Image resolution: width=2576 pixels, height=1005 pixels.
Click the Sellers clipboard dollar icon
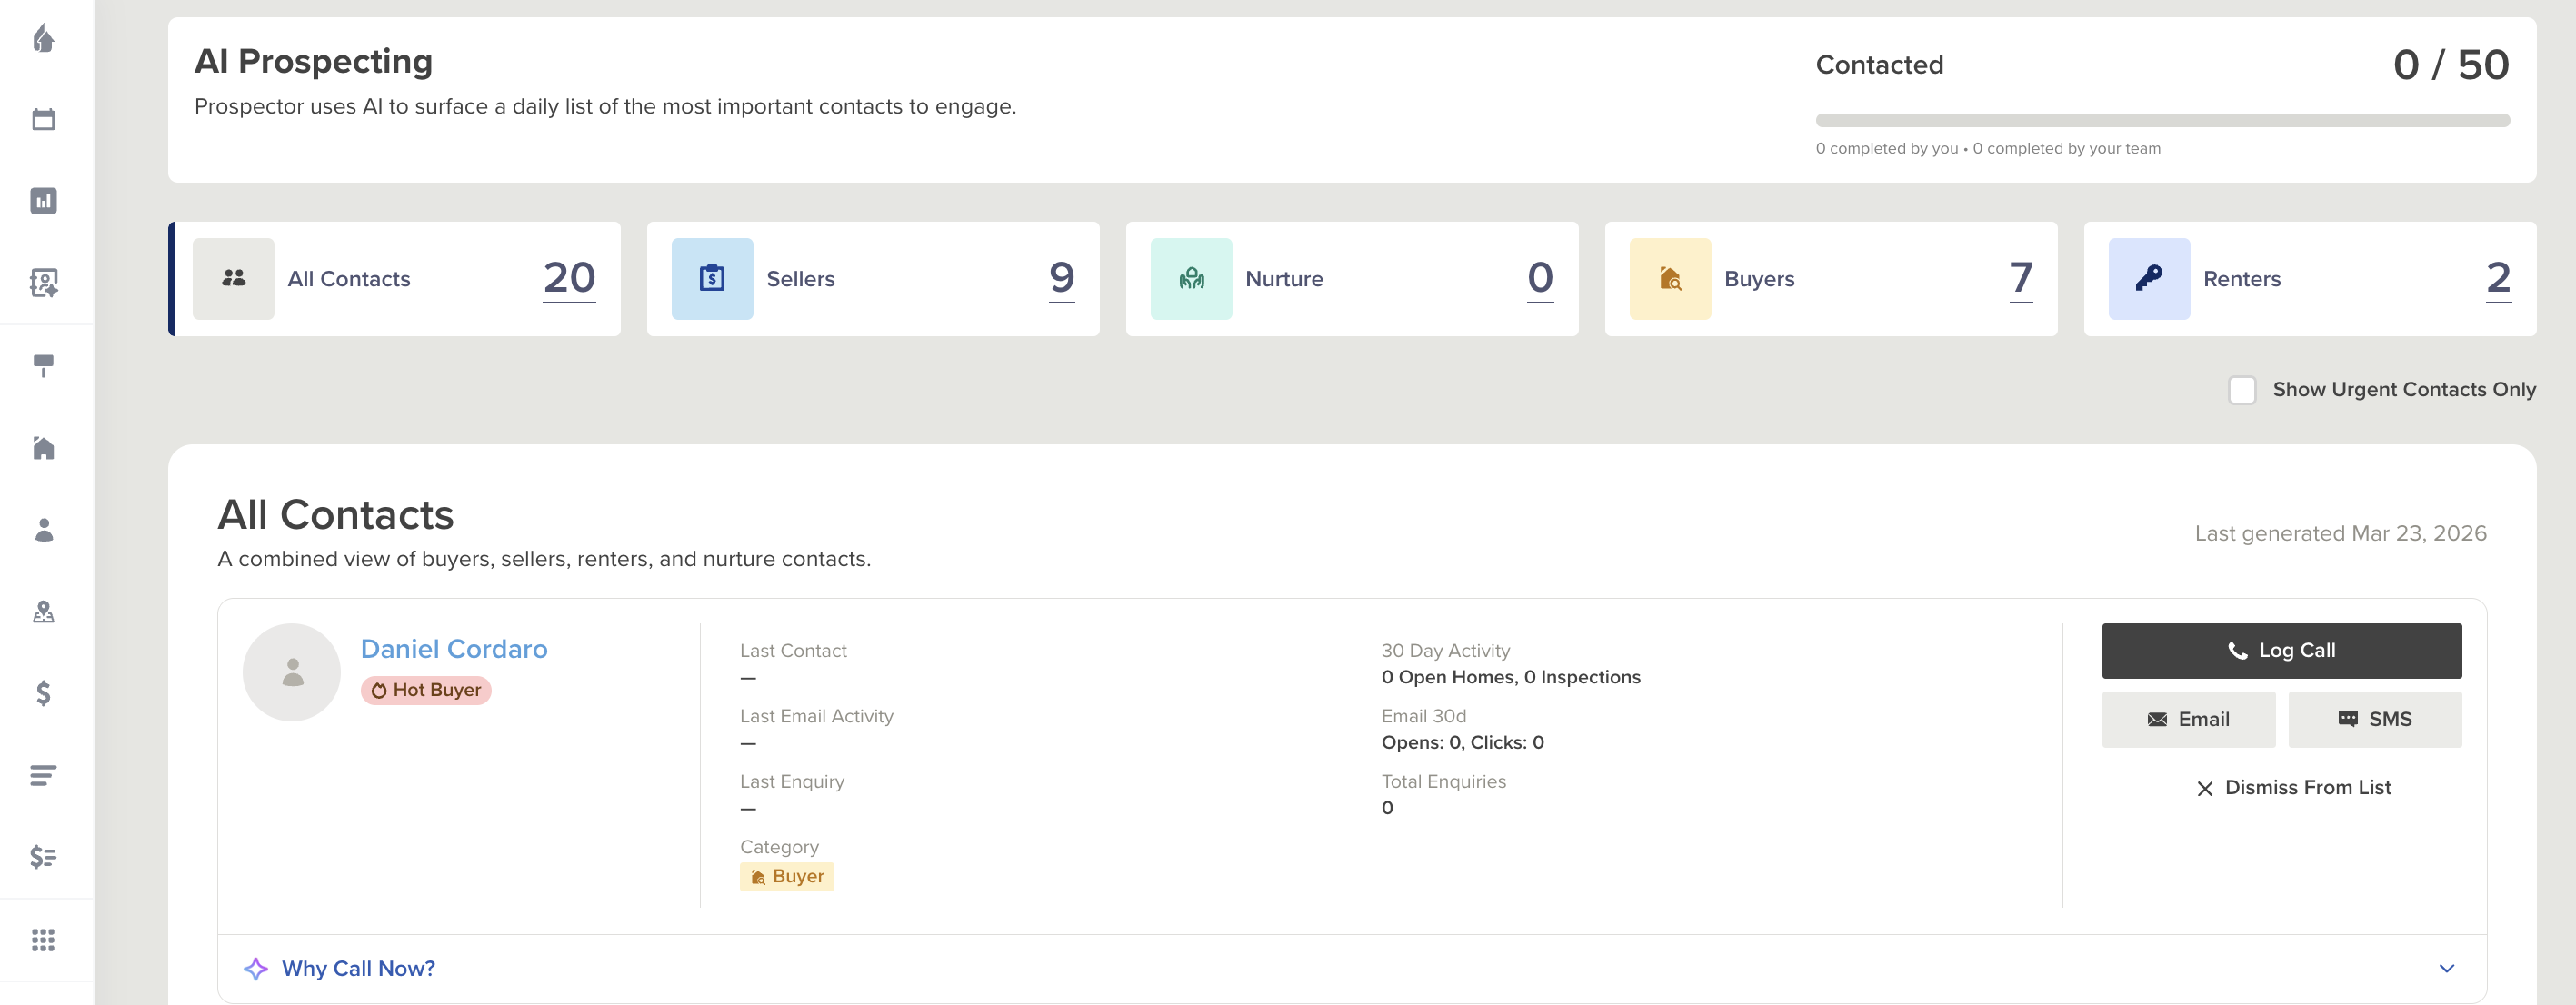click(712, 278)
